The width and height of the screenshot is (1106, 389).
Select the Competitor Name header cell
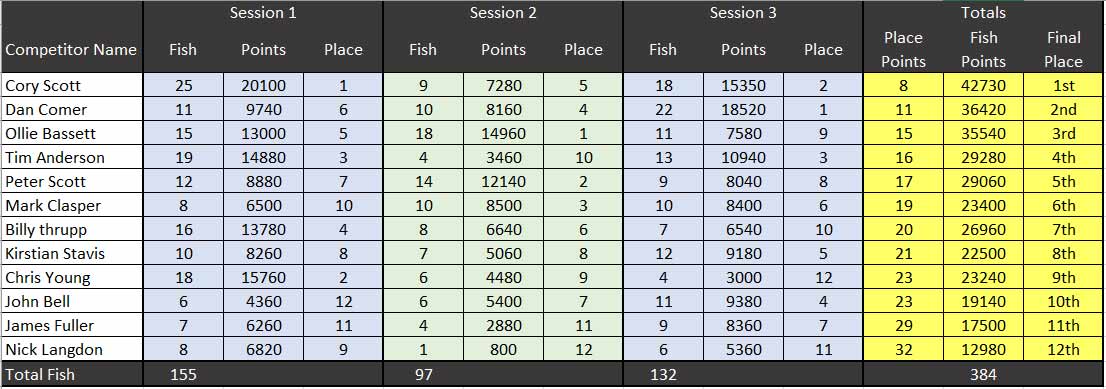click(71, 49)
